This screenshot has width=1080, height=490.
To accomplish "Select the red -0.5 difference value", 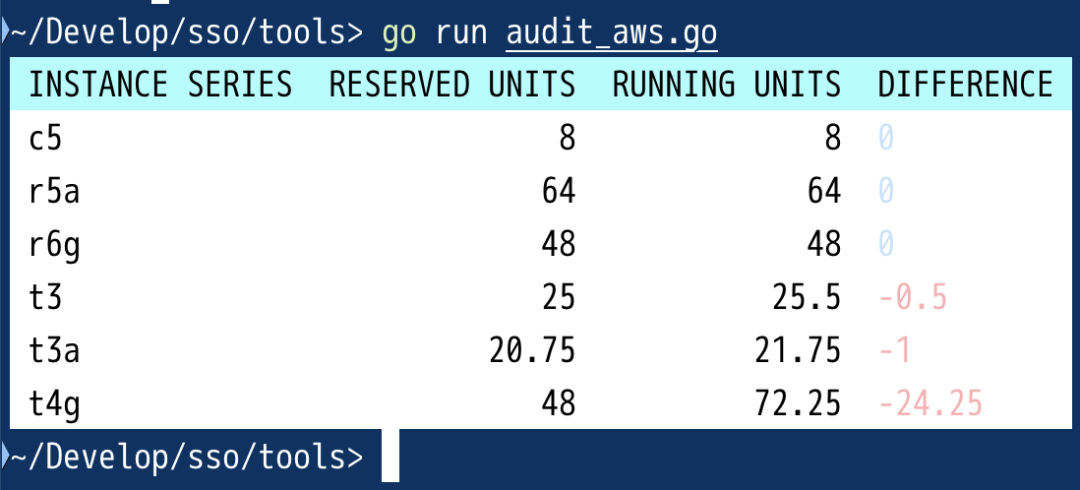I will (912, 298).
